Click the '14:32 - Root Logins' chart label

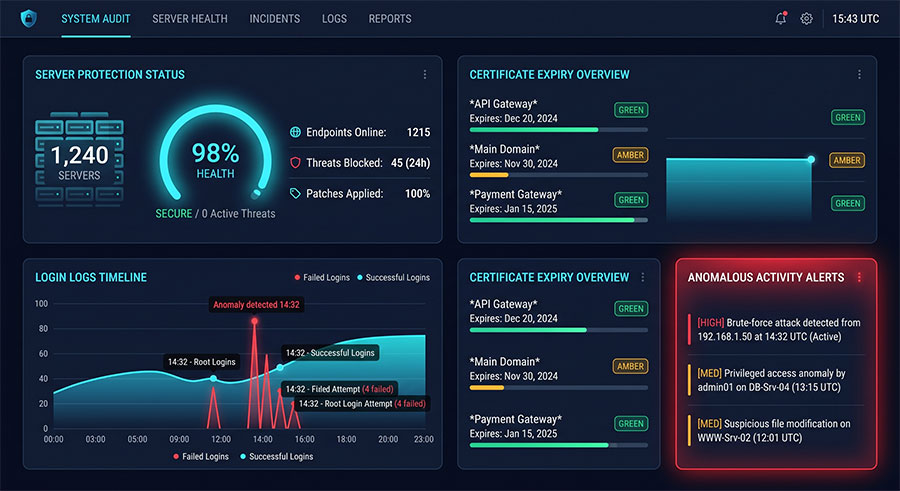coord(201,362)
